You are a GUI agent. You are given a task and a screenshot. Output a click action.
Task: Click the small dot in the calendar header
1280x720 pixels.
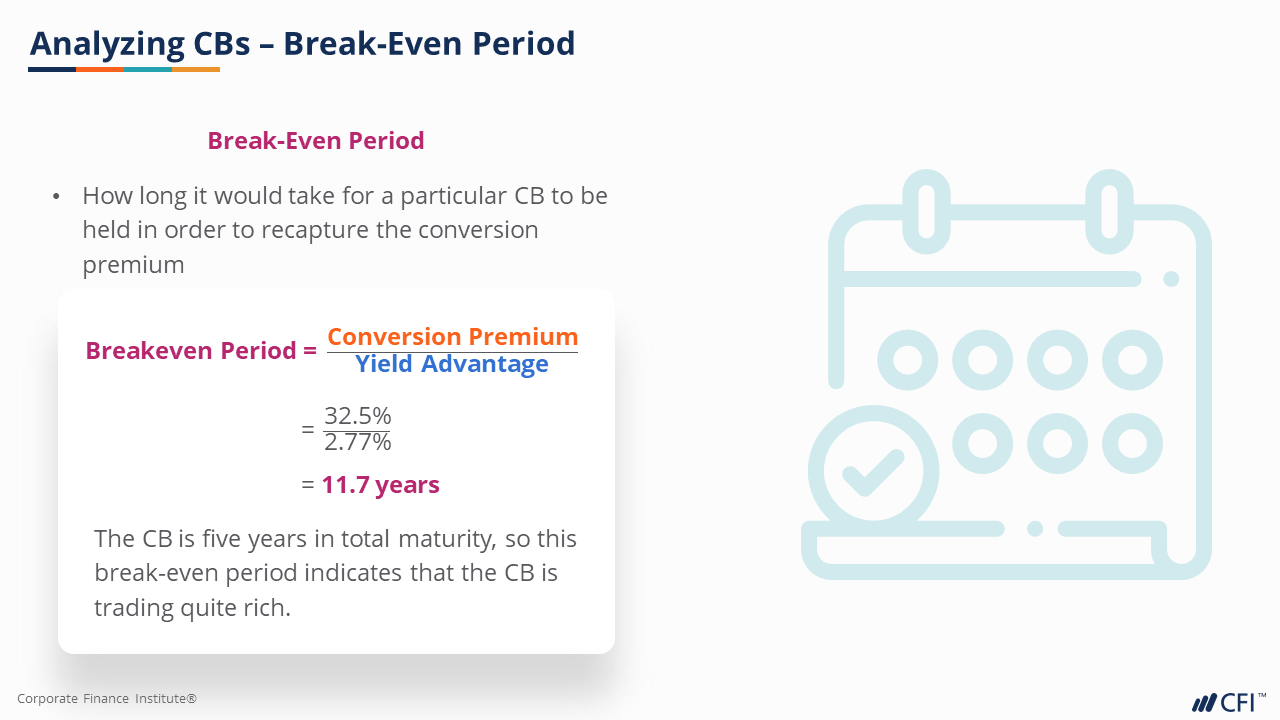[1171, 279]
